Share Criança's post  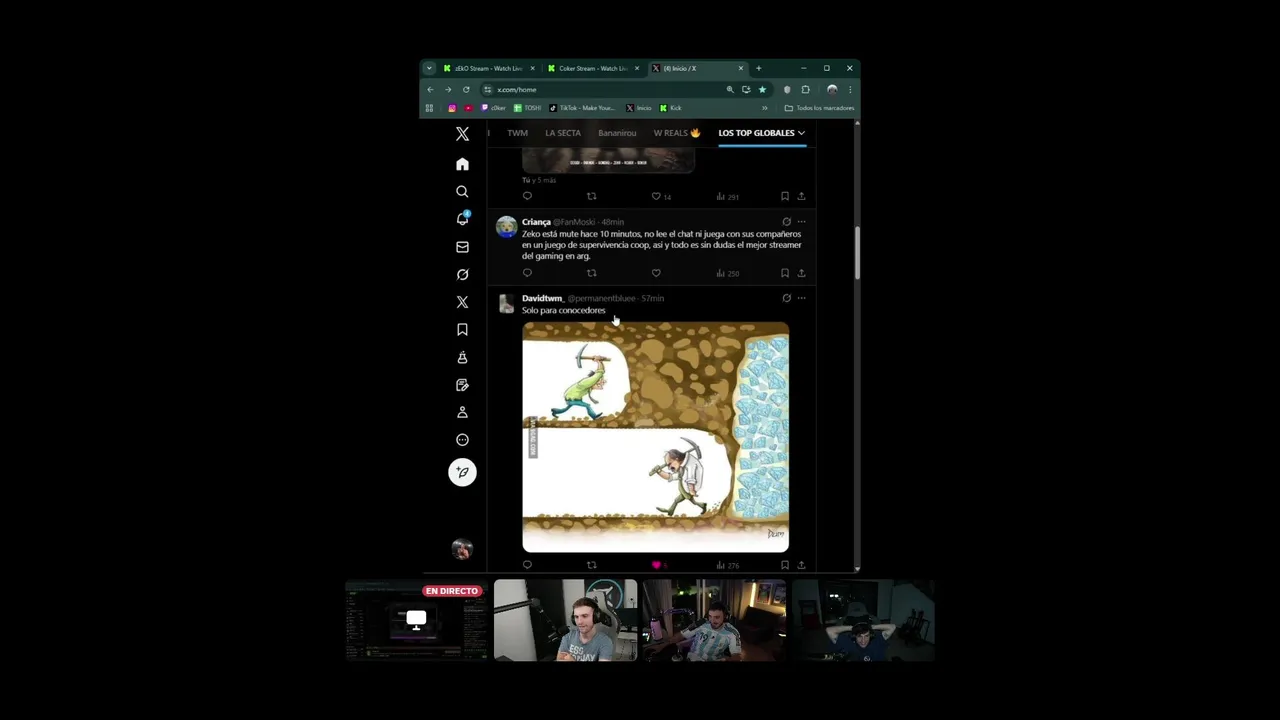[801, 273]
